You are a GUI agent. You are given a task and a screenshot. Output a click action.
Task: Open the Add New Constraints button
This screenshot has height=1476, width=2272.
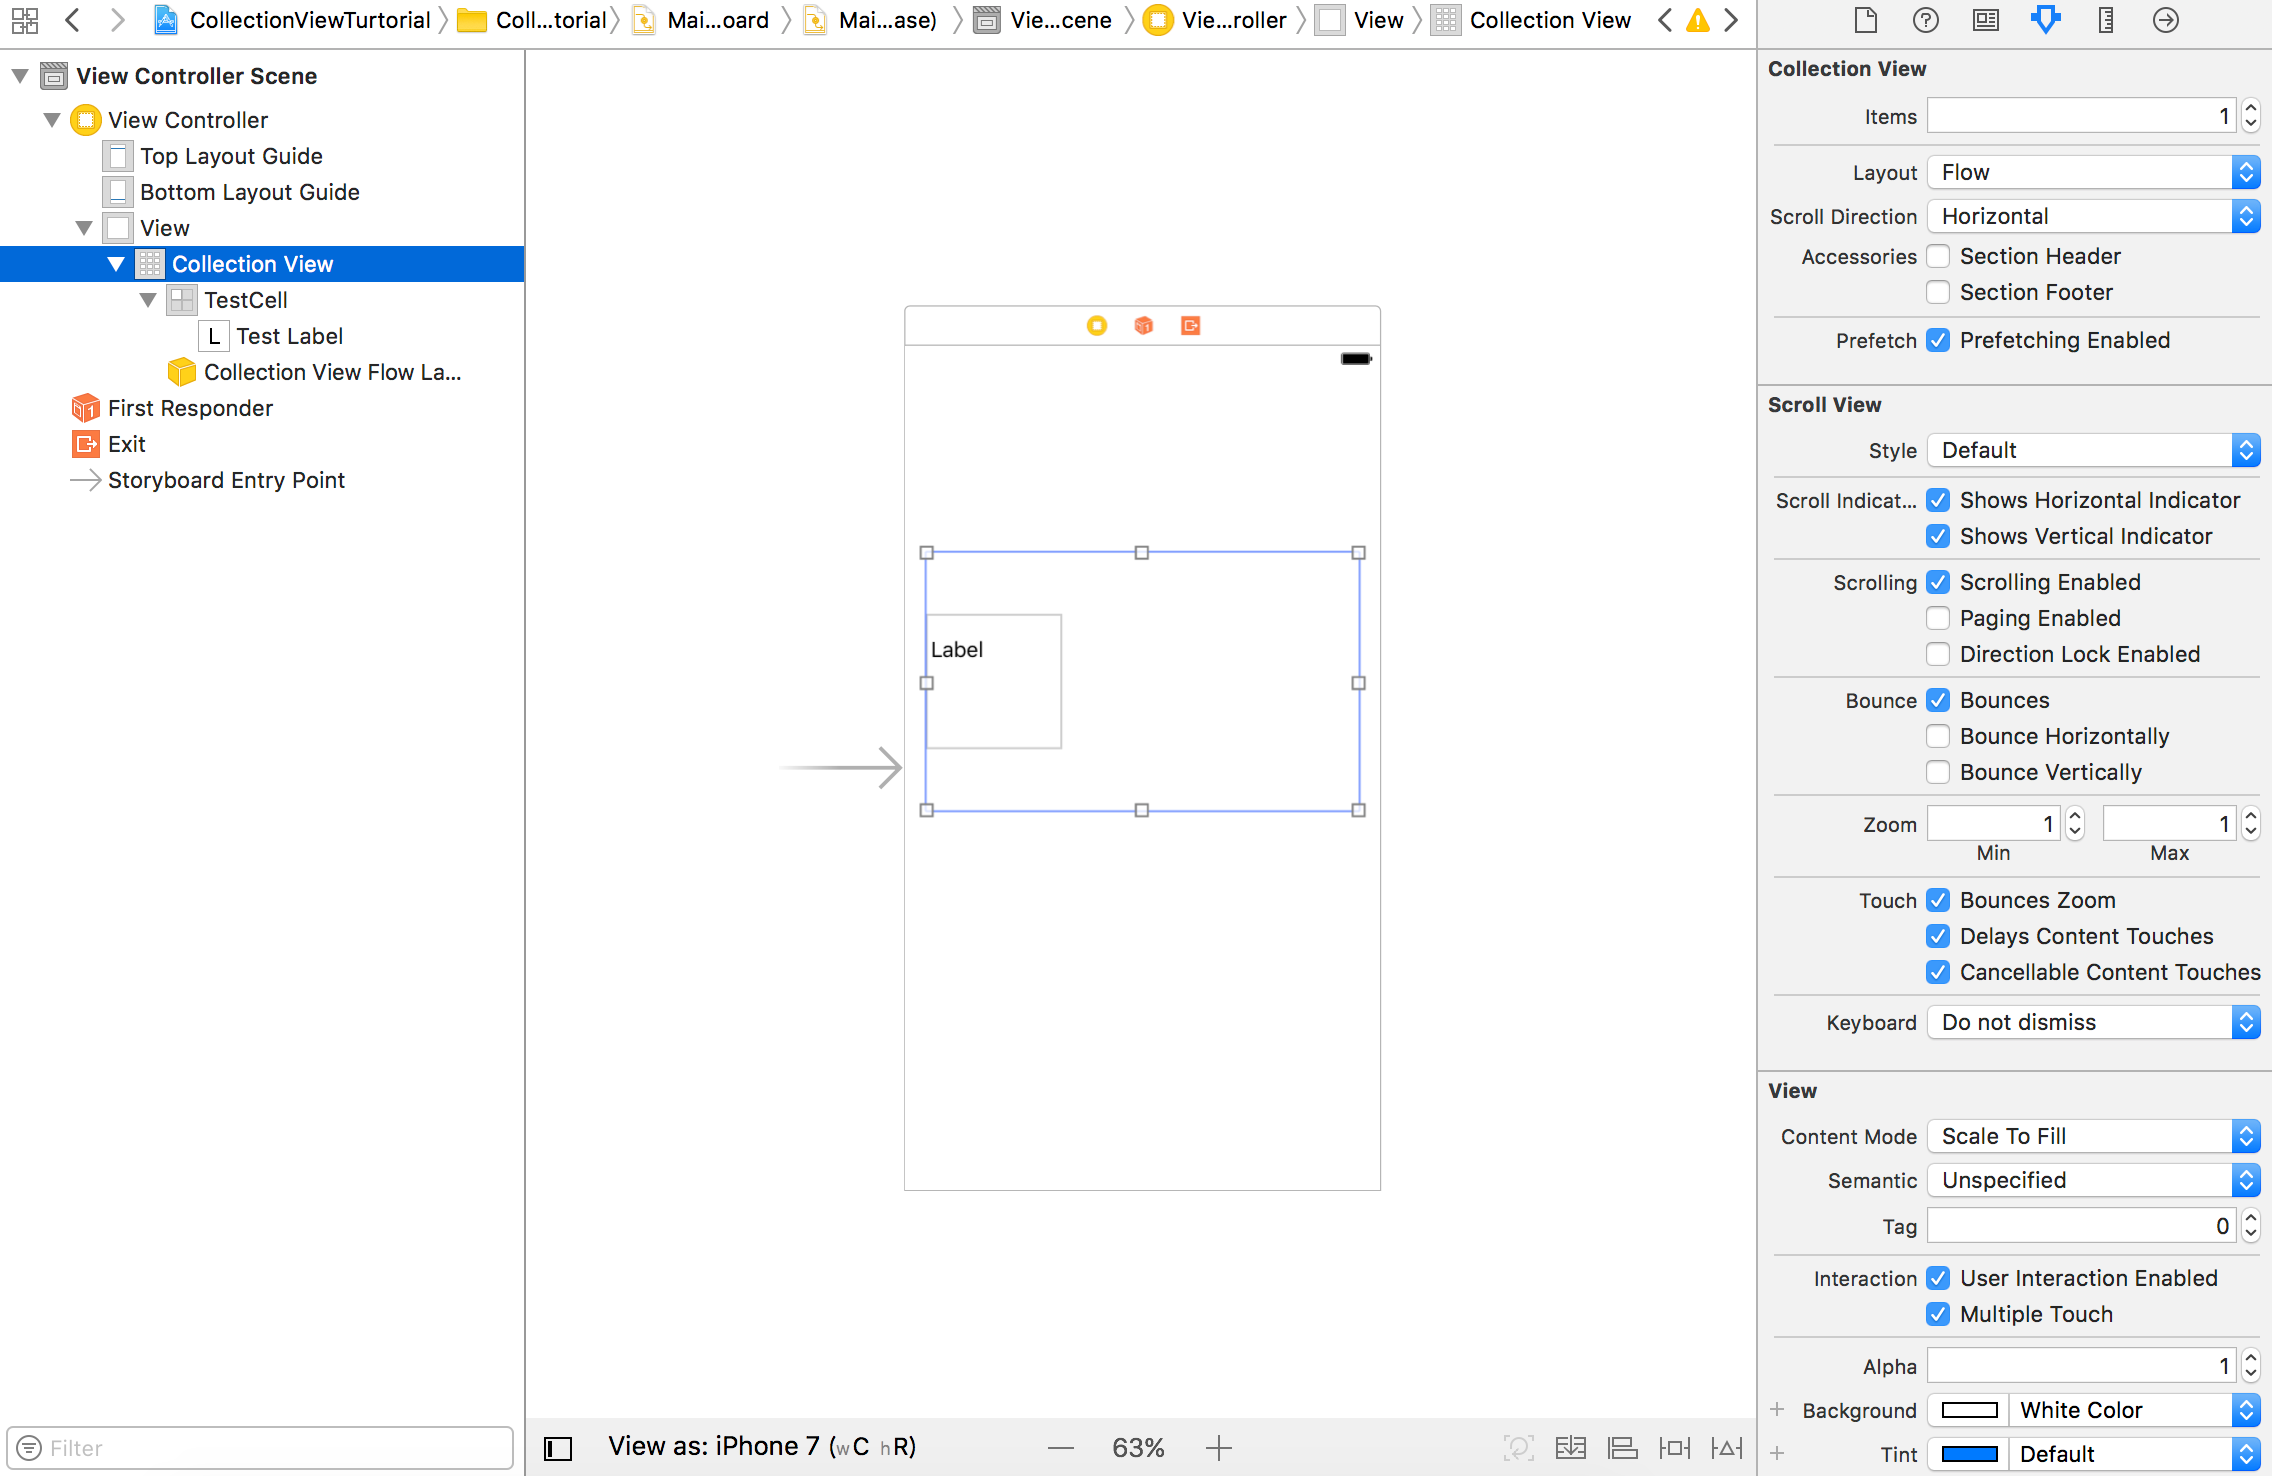coord(1674,1448)
